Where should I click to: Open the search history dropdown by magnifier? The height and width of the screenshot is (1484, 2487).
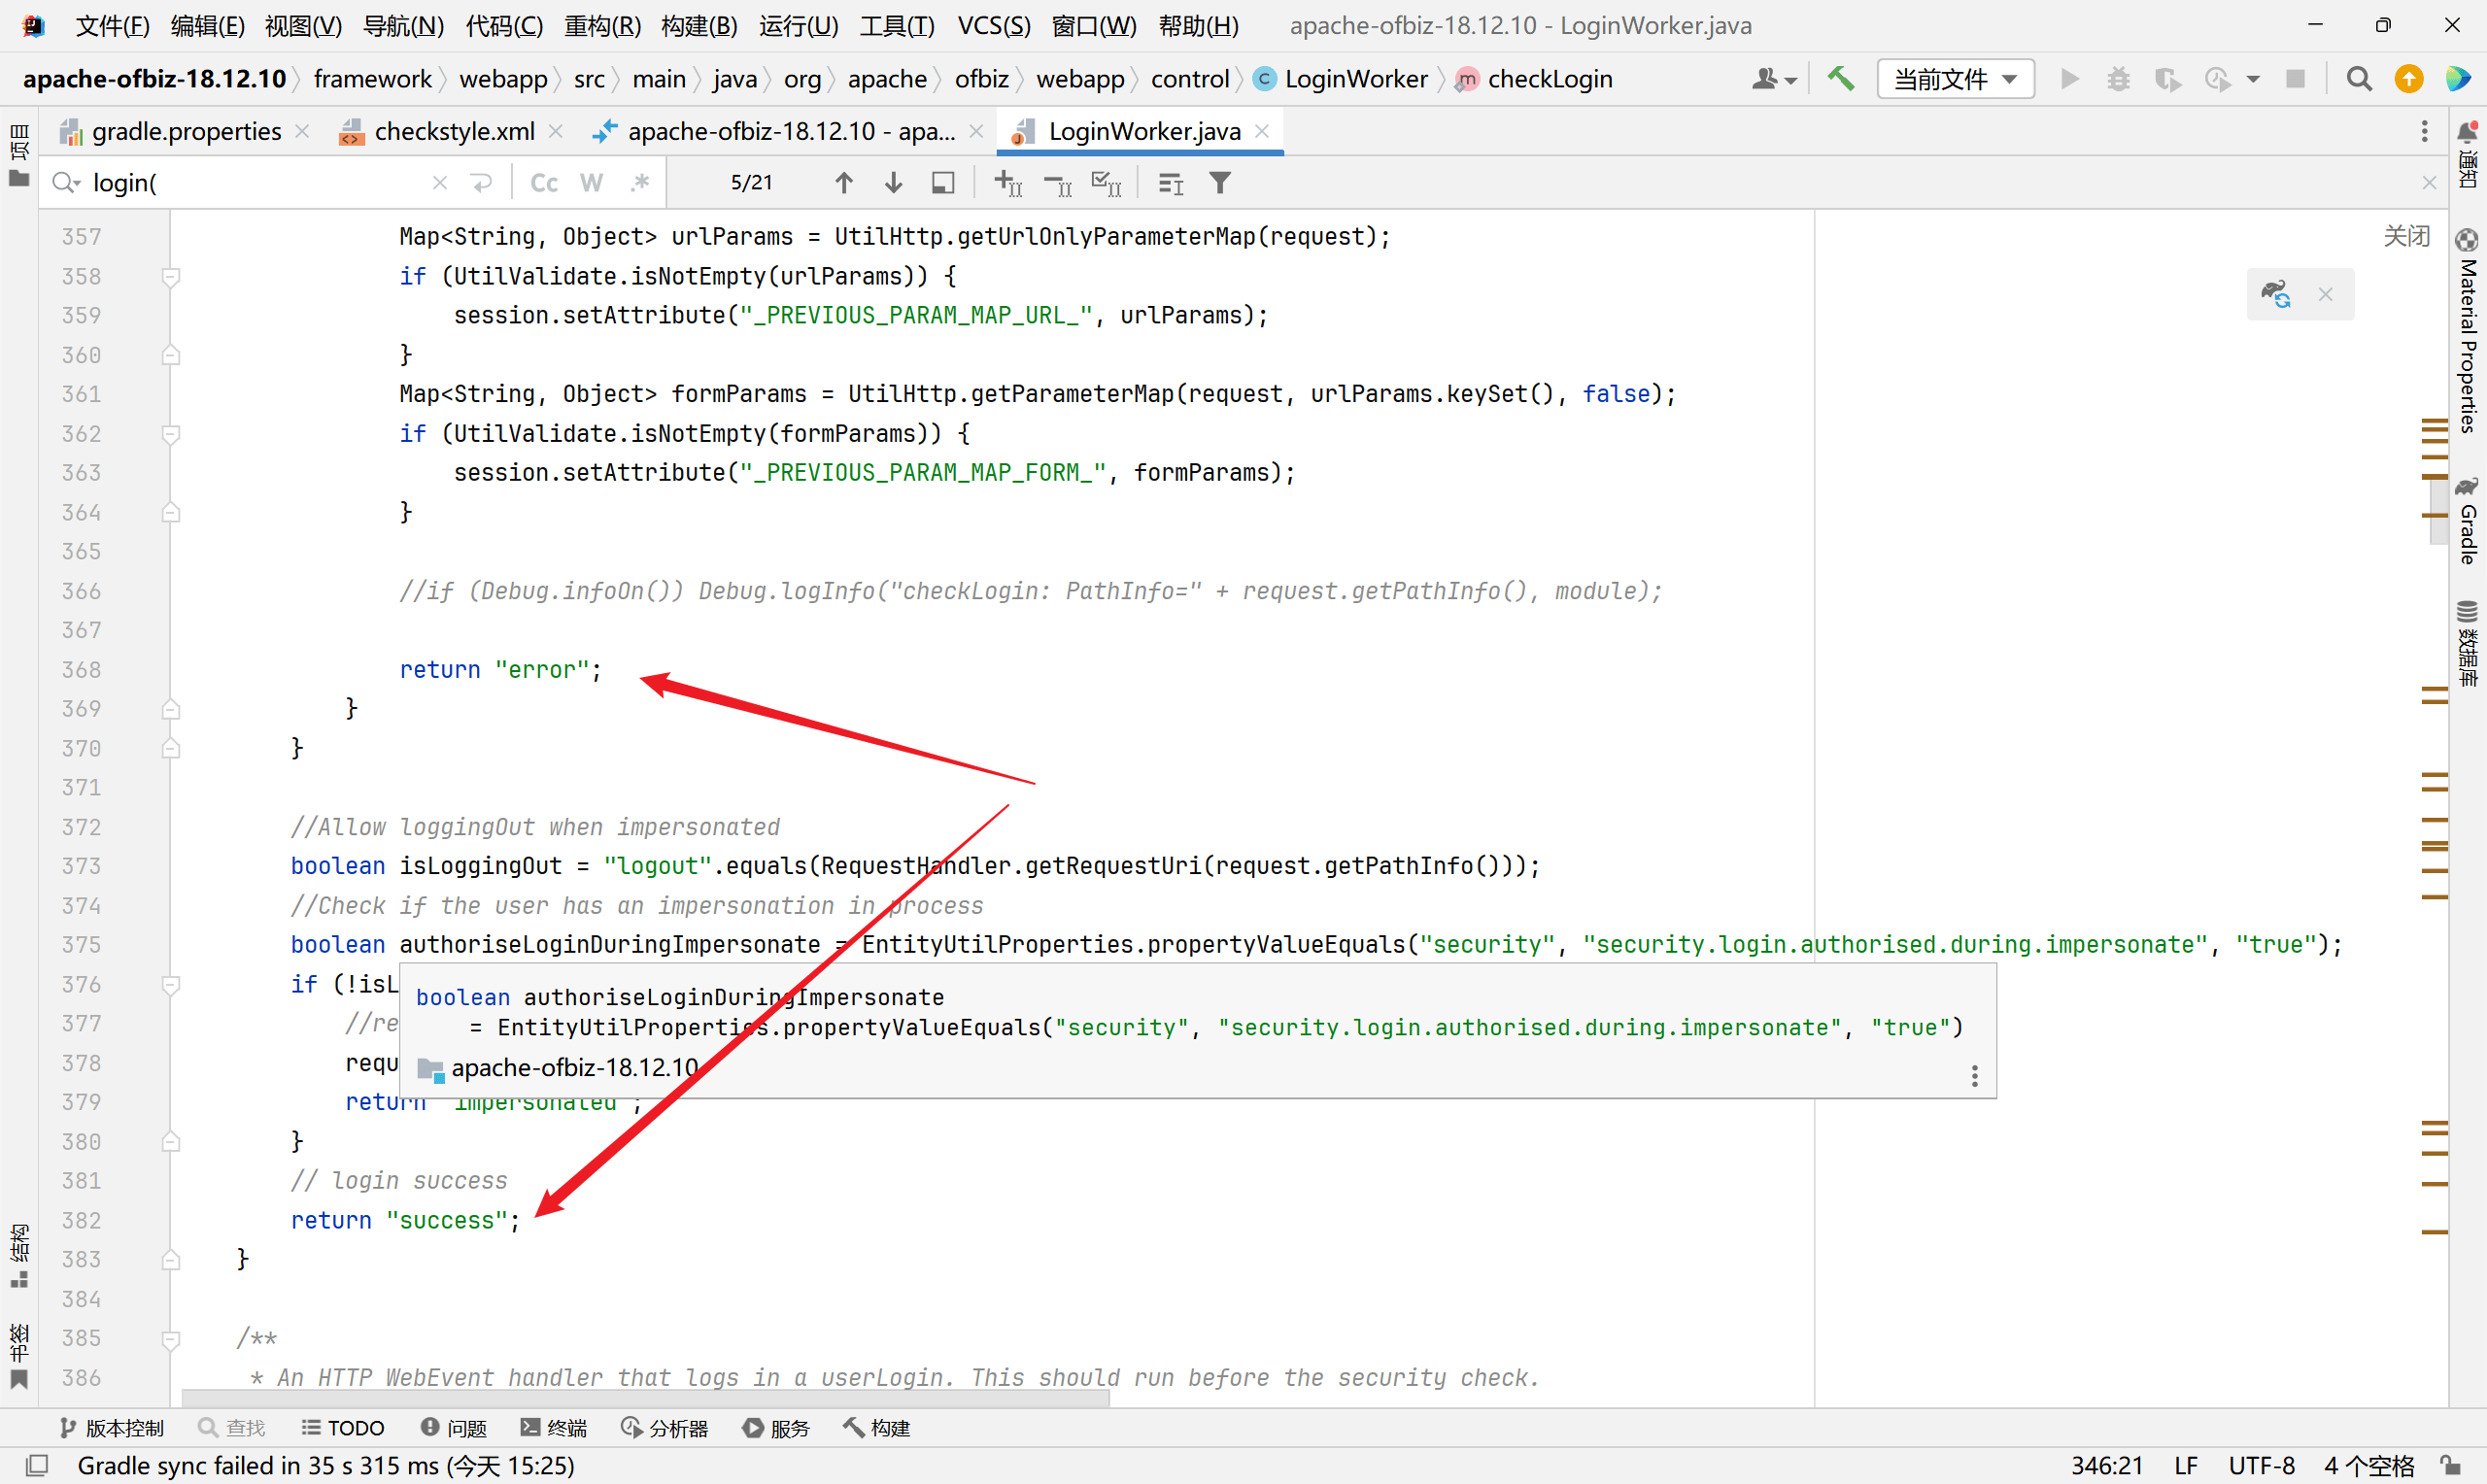click(x=67, y=183)
